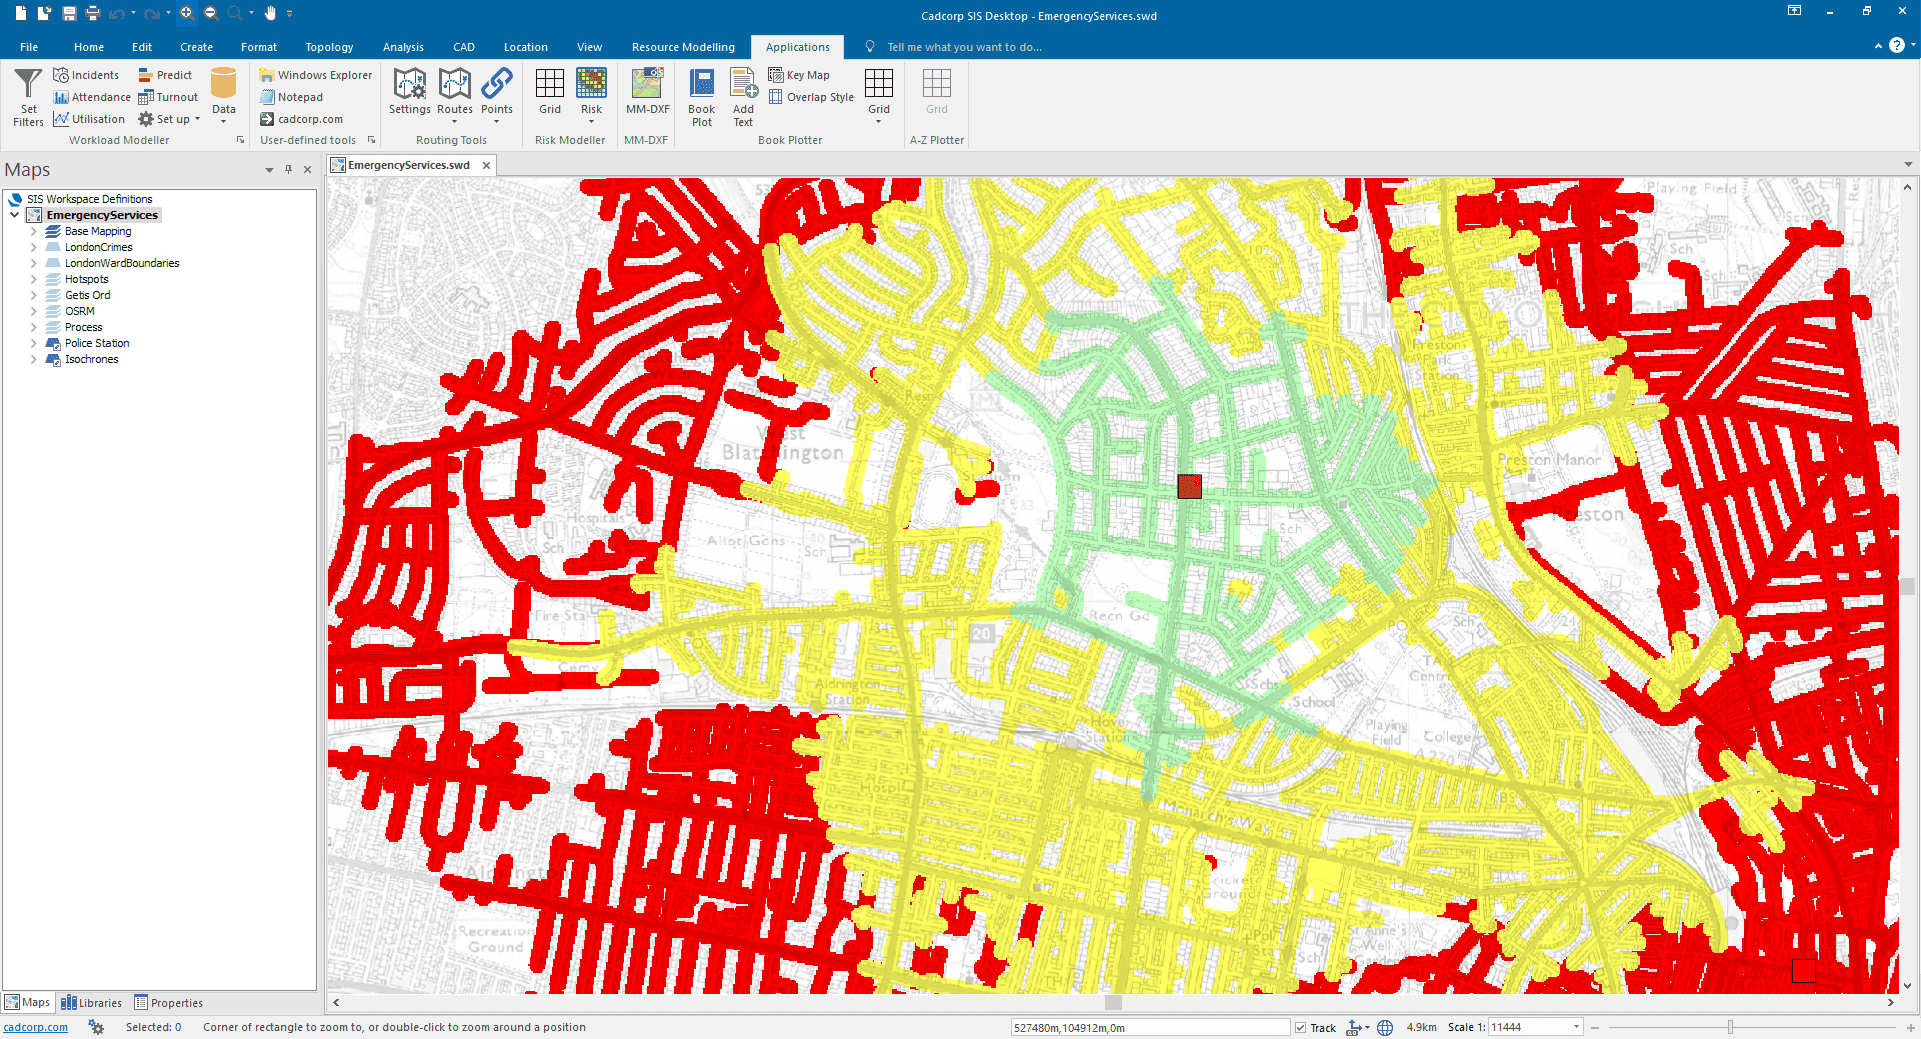This screenshot has height=1039, width=1921.
Task: Open Overlap Style tool
Action: point(811,97)
